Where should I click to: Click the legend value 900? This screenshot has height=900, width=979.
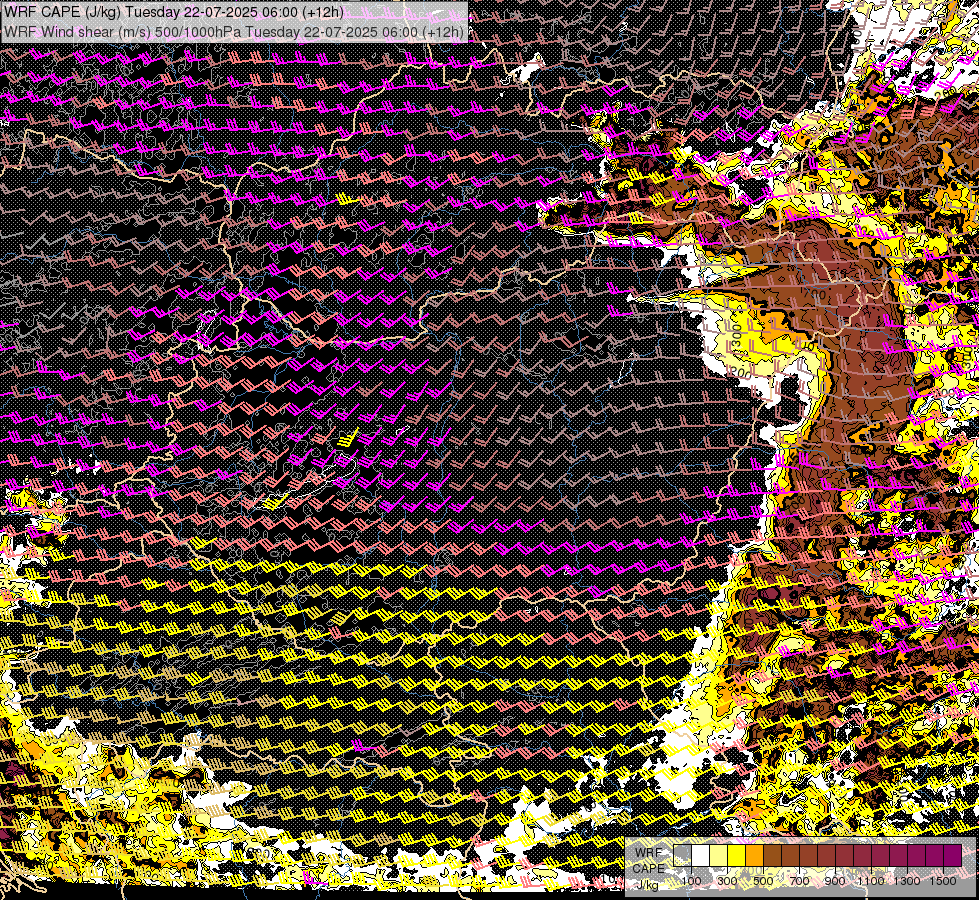pos(835,881)
